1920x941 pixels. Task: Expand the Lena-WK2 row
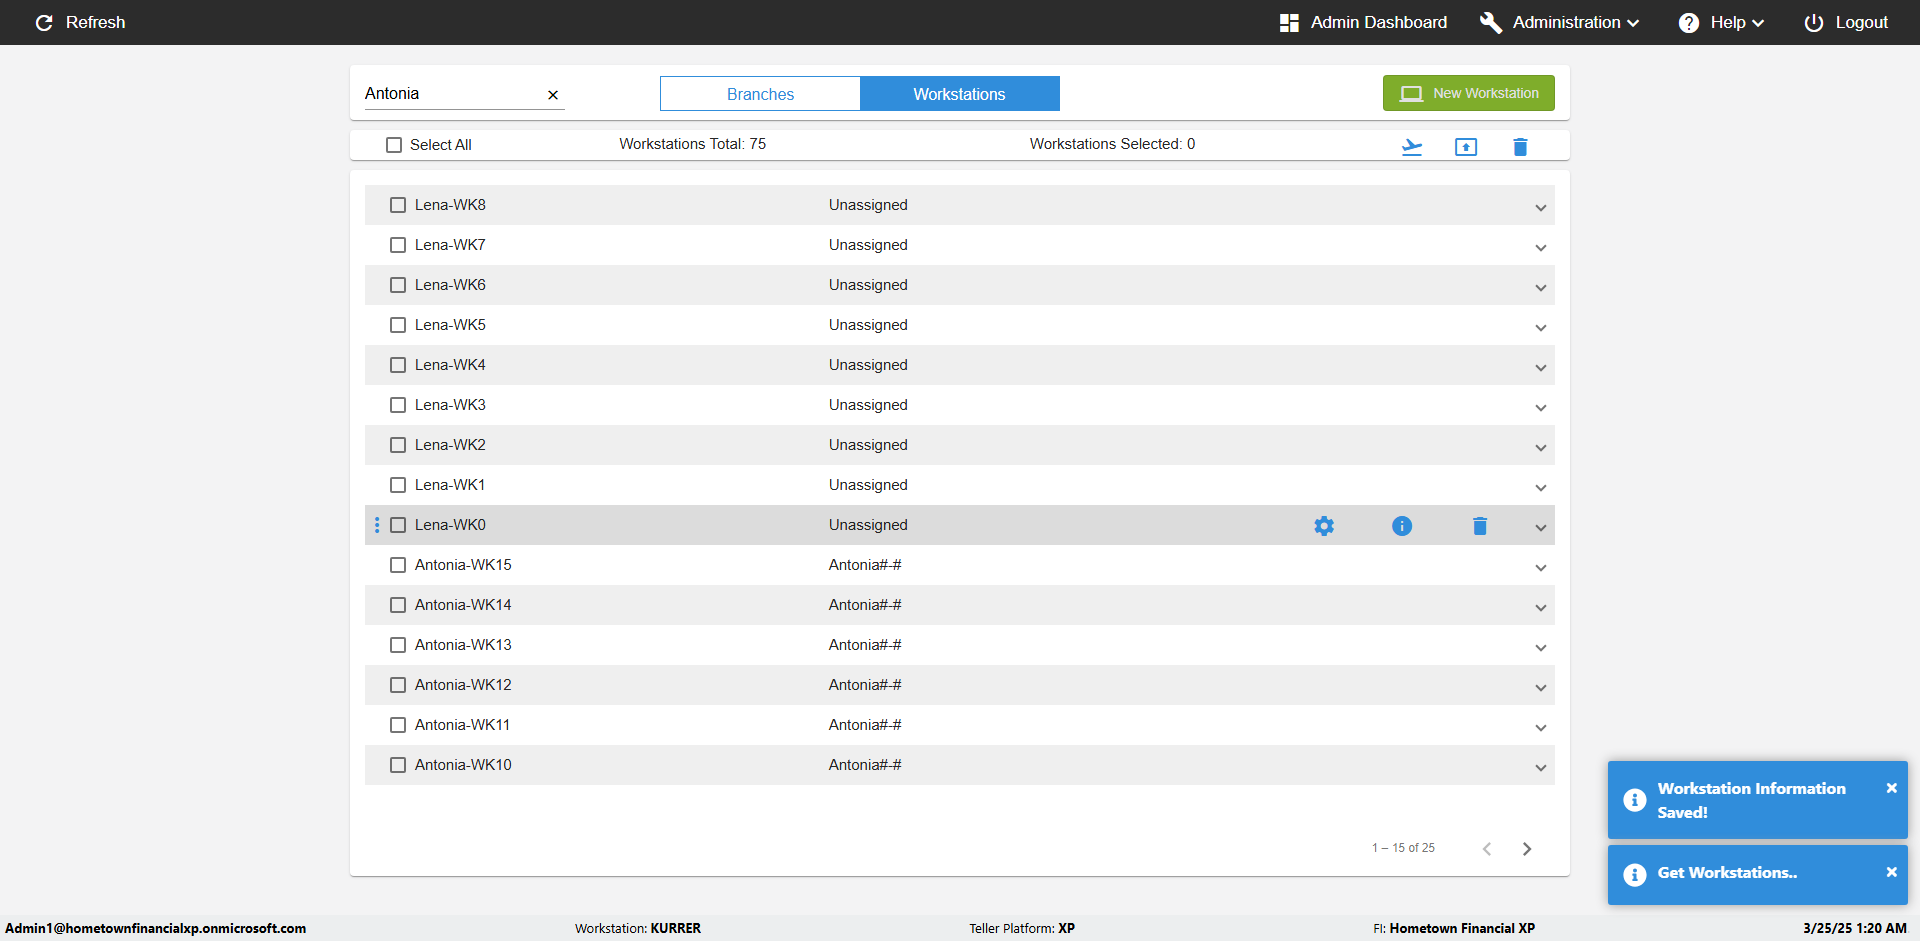pos(1541,448)
